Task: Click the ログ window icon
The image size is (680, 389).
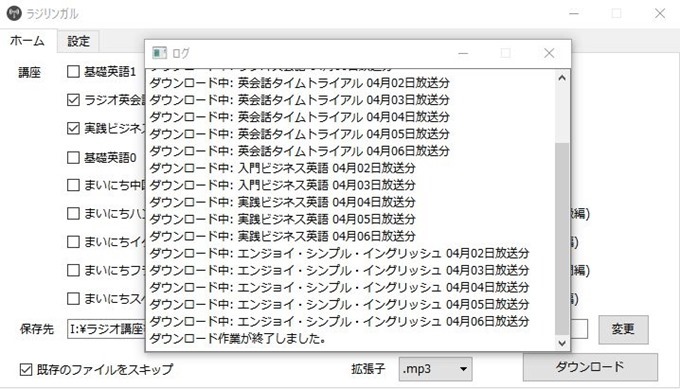Action: [159, 53]
